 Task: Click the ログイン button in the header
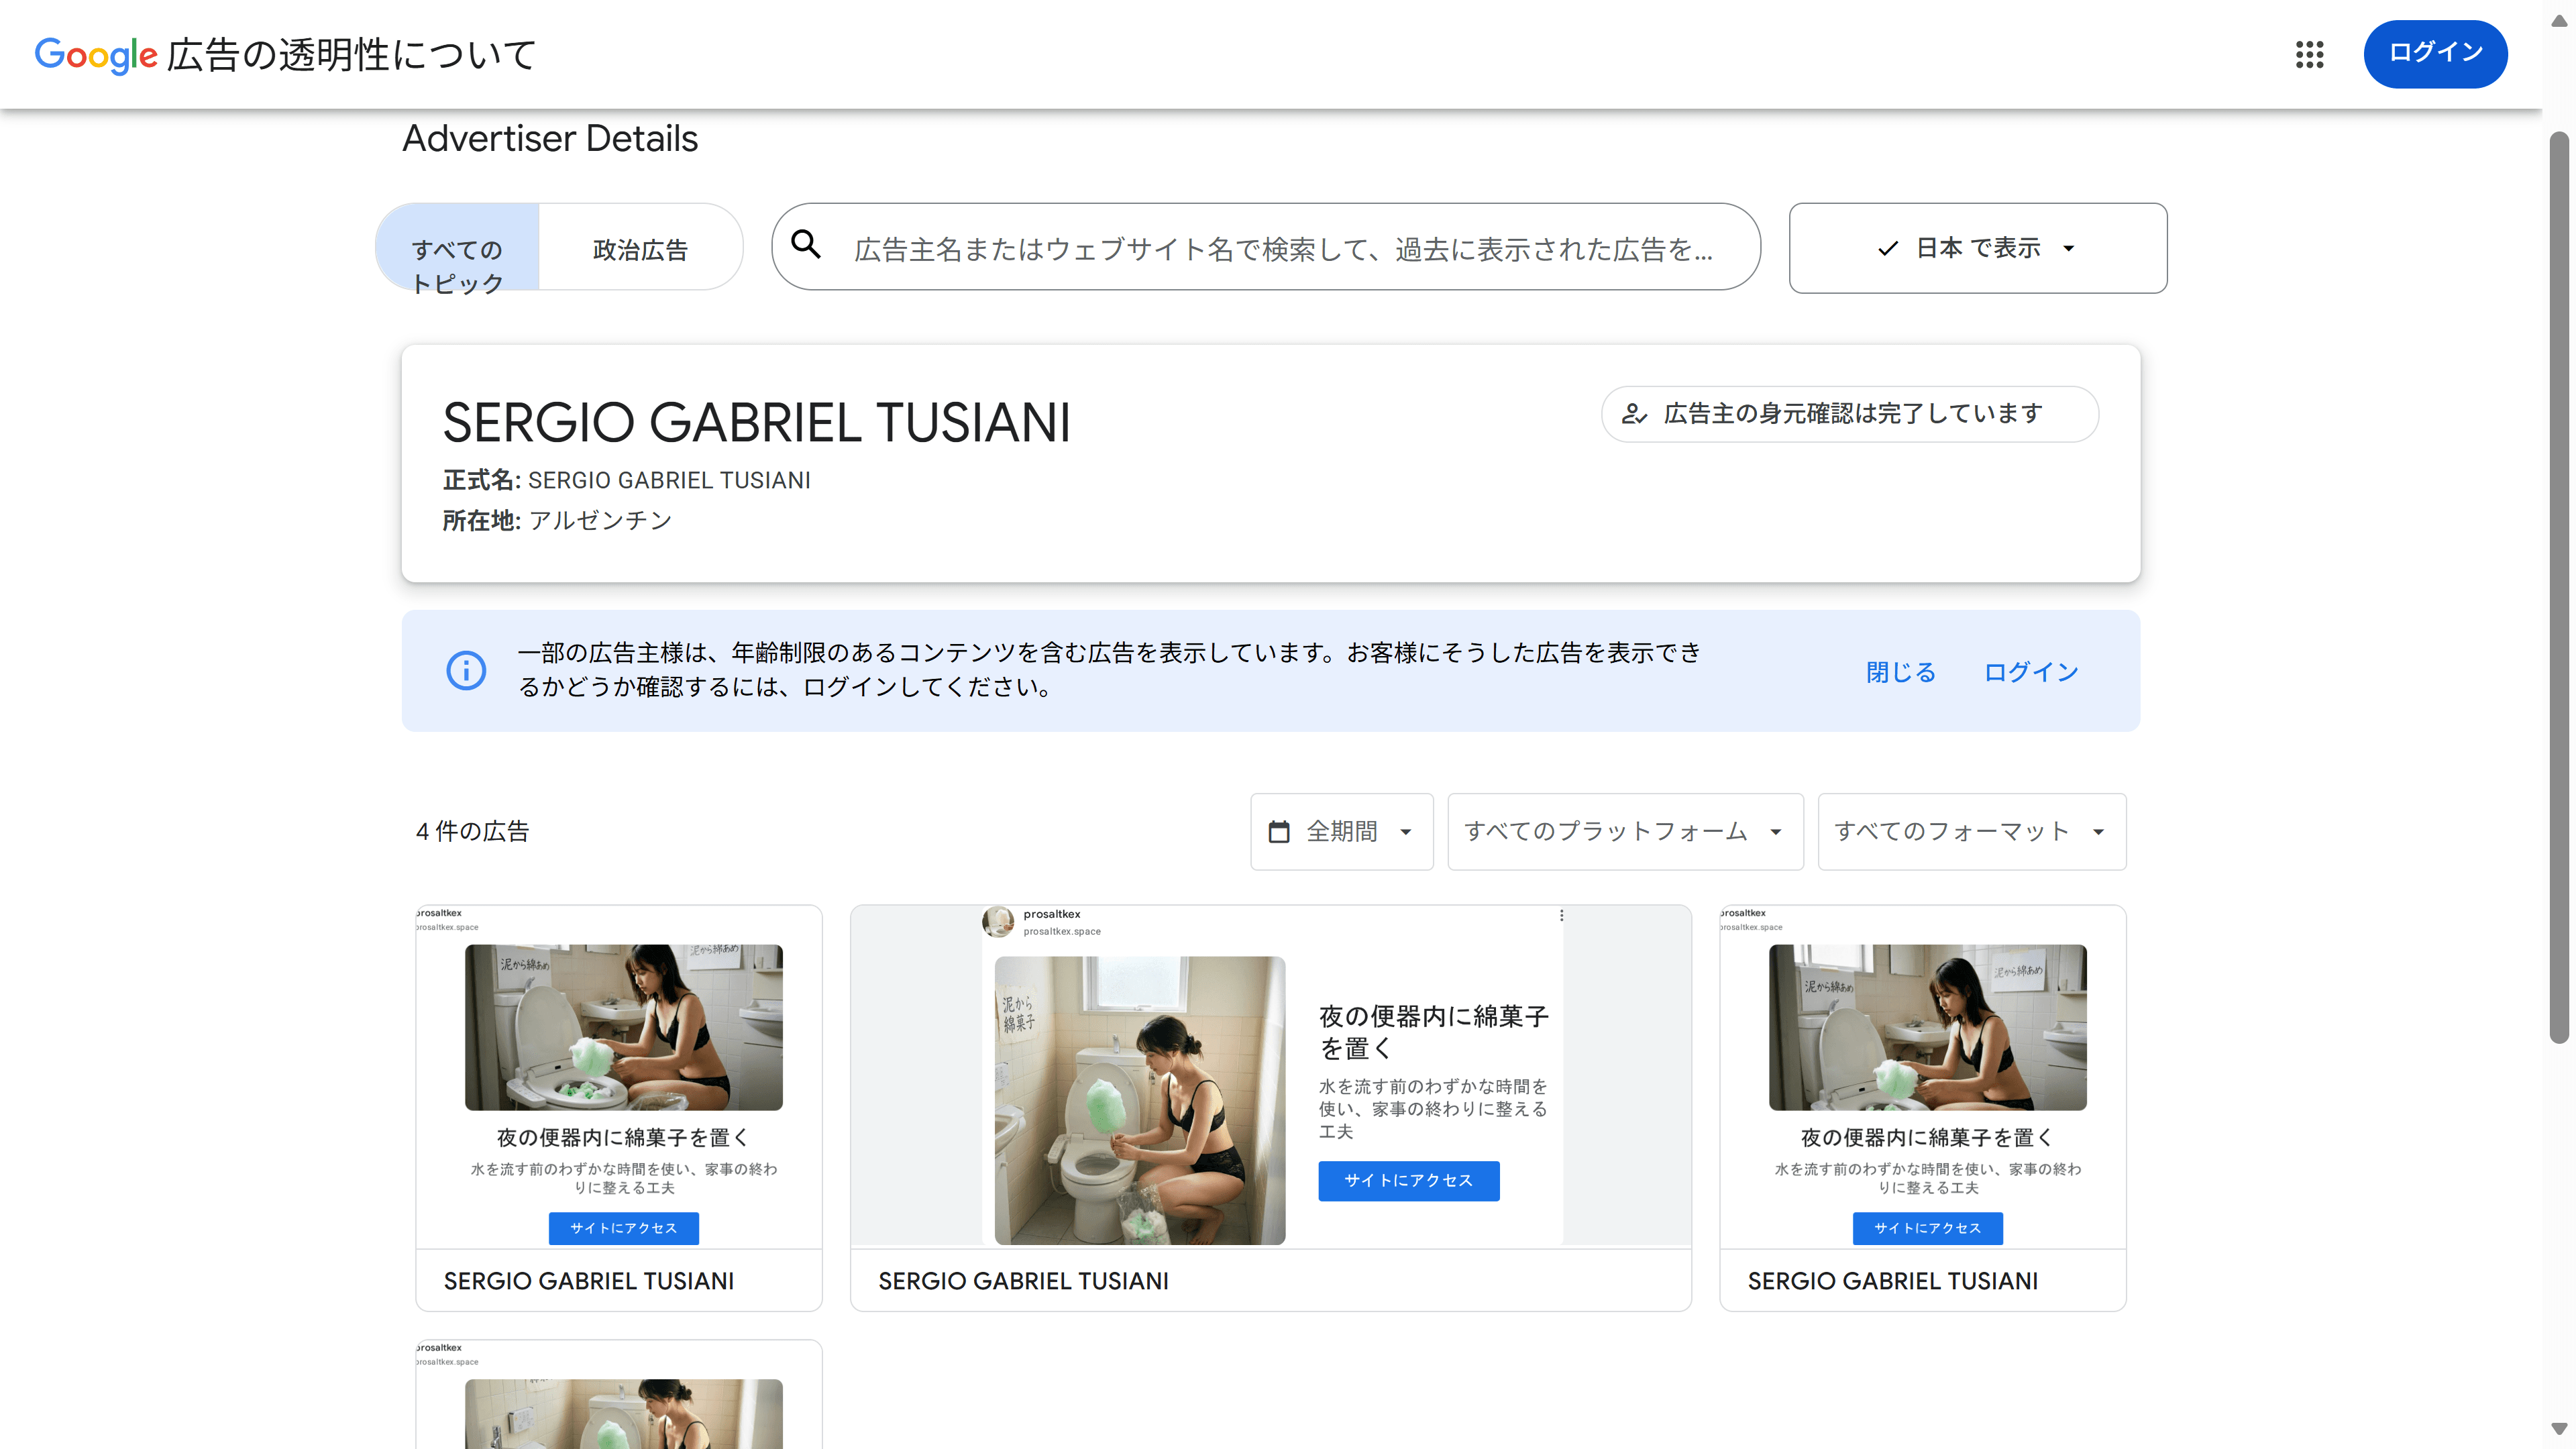2435,54
